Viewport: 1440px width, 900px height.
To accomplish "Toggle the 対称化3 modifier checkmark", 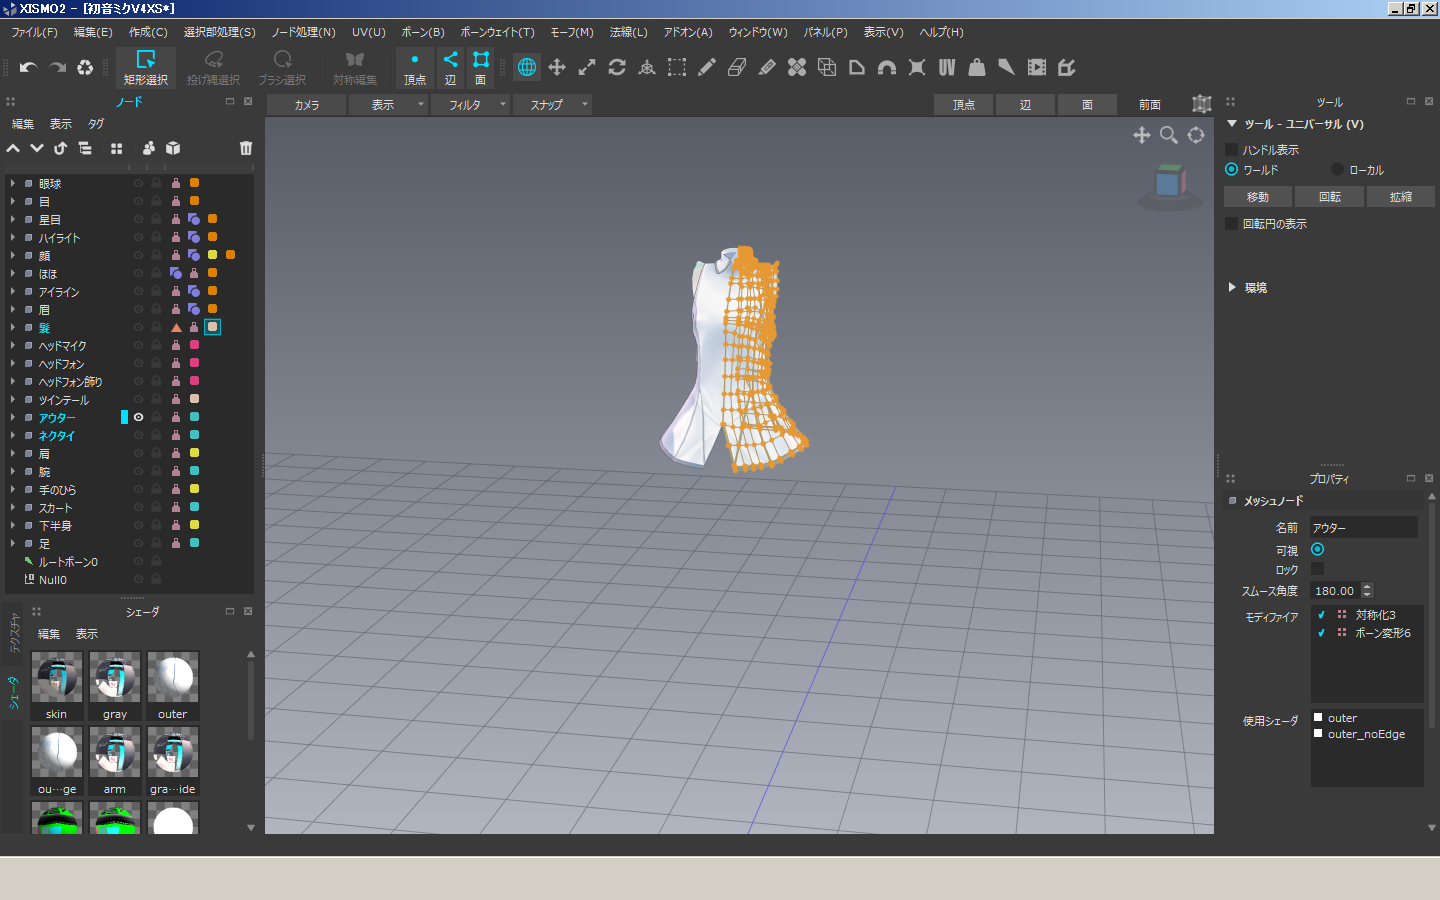I will [1321, 615].
